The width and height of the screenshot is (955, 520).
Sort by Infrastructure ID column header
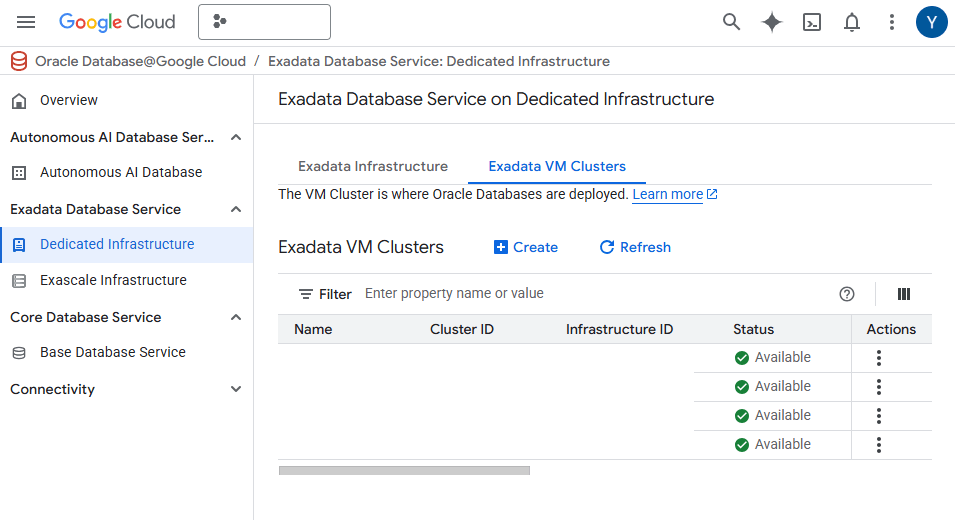pyautogui.click(x=619, y=329)
